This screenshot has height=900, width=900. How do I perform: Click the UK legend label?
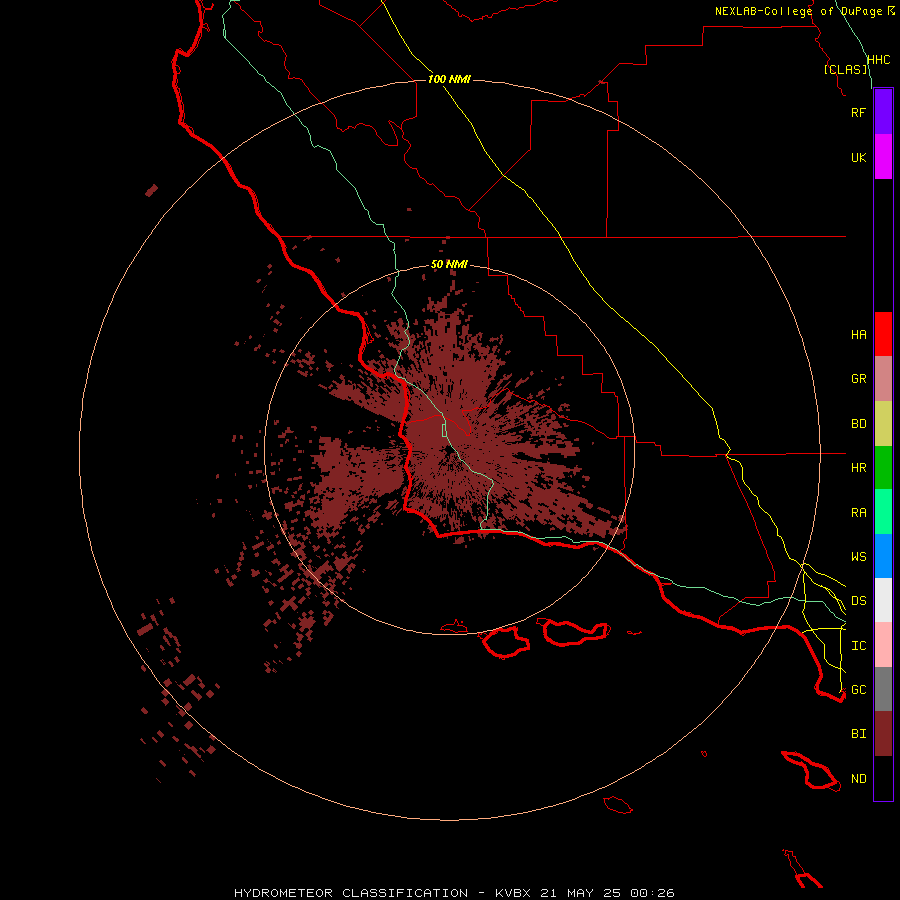pos(858,157)
